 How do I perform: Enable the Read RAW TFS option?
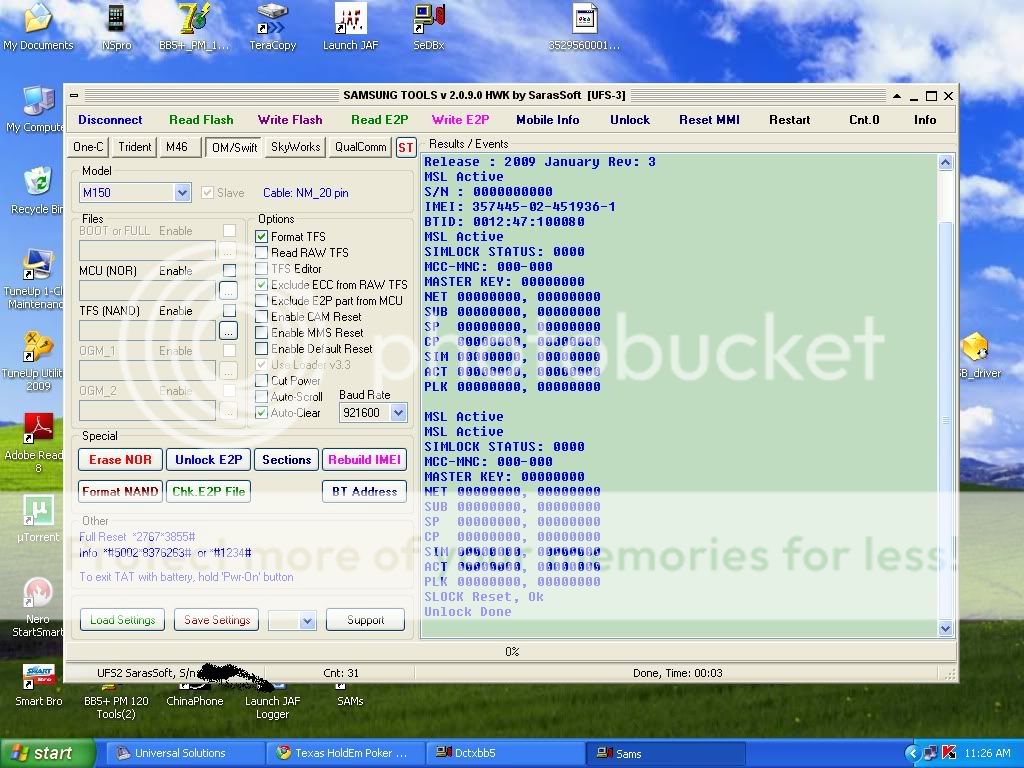(x=261, y=252)
